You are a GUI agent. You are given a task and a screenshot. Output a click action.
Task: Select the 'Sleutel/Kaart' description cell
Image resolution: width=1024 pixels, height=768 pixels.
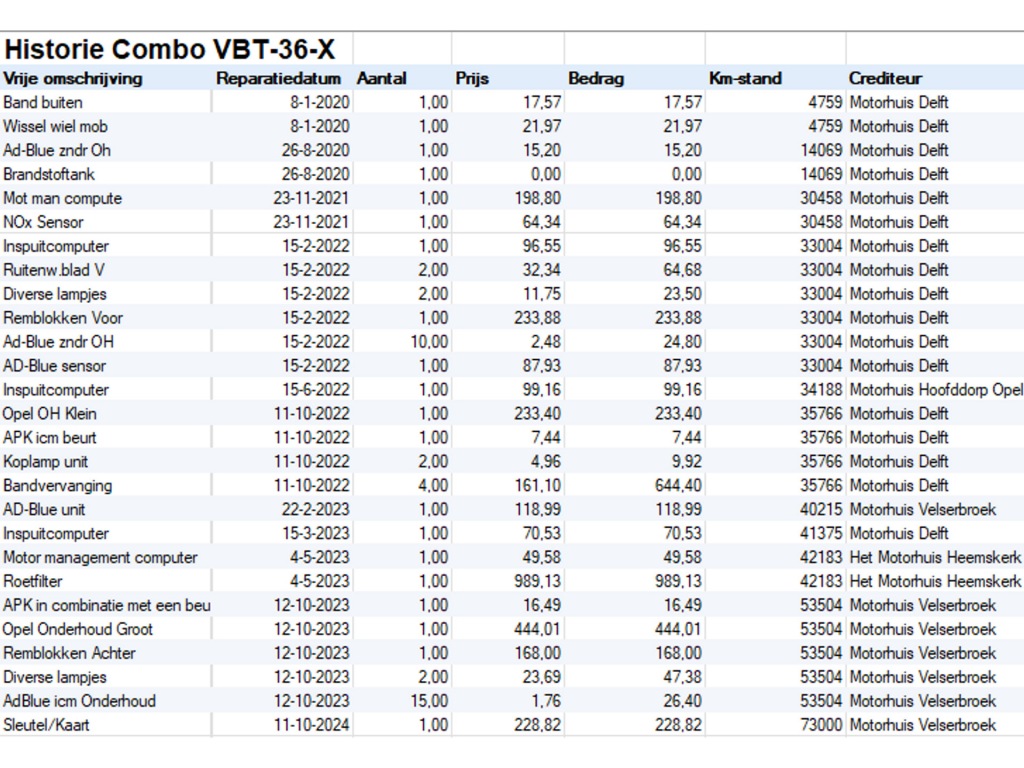tap(46, 725)
